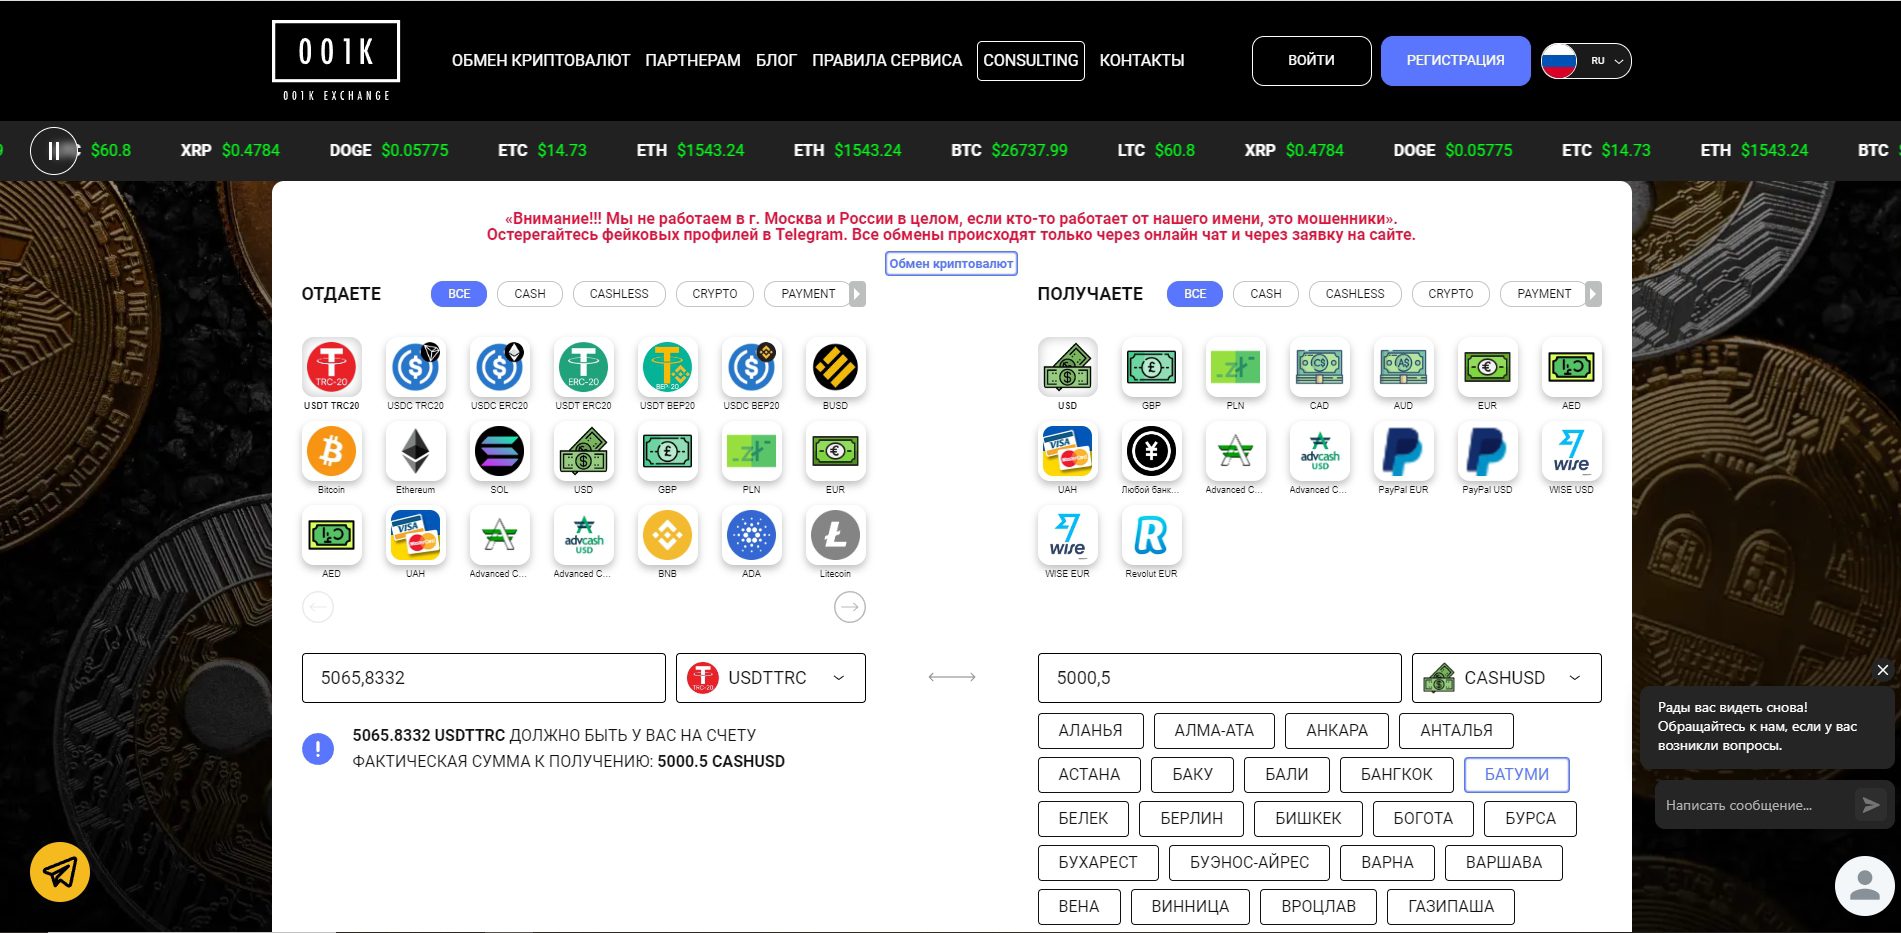Select USDT ERC20 currency icon
Viewport: 1901px width, 933px height.
tap(583, 367)
